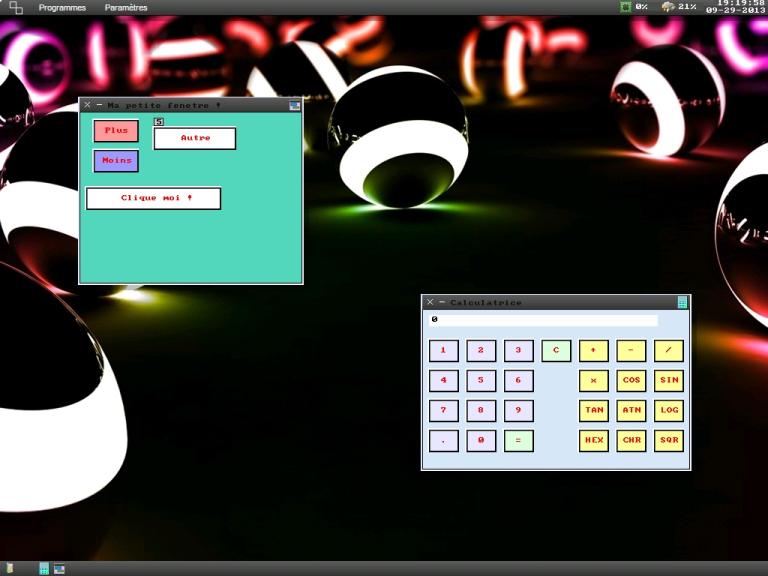This screenshot has height=576, width=768.
Task: Switch to Ma petite fenetre via taskbar icon
Action: [59, 569]
